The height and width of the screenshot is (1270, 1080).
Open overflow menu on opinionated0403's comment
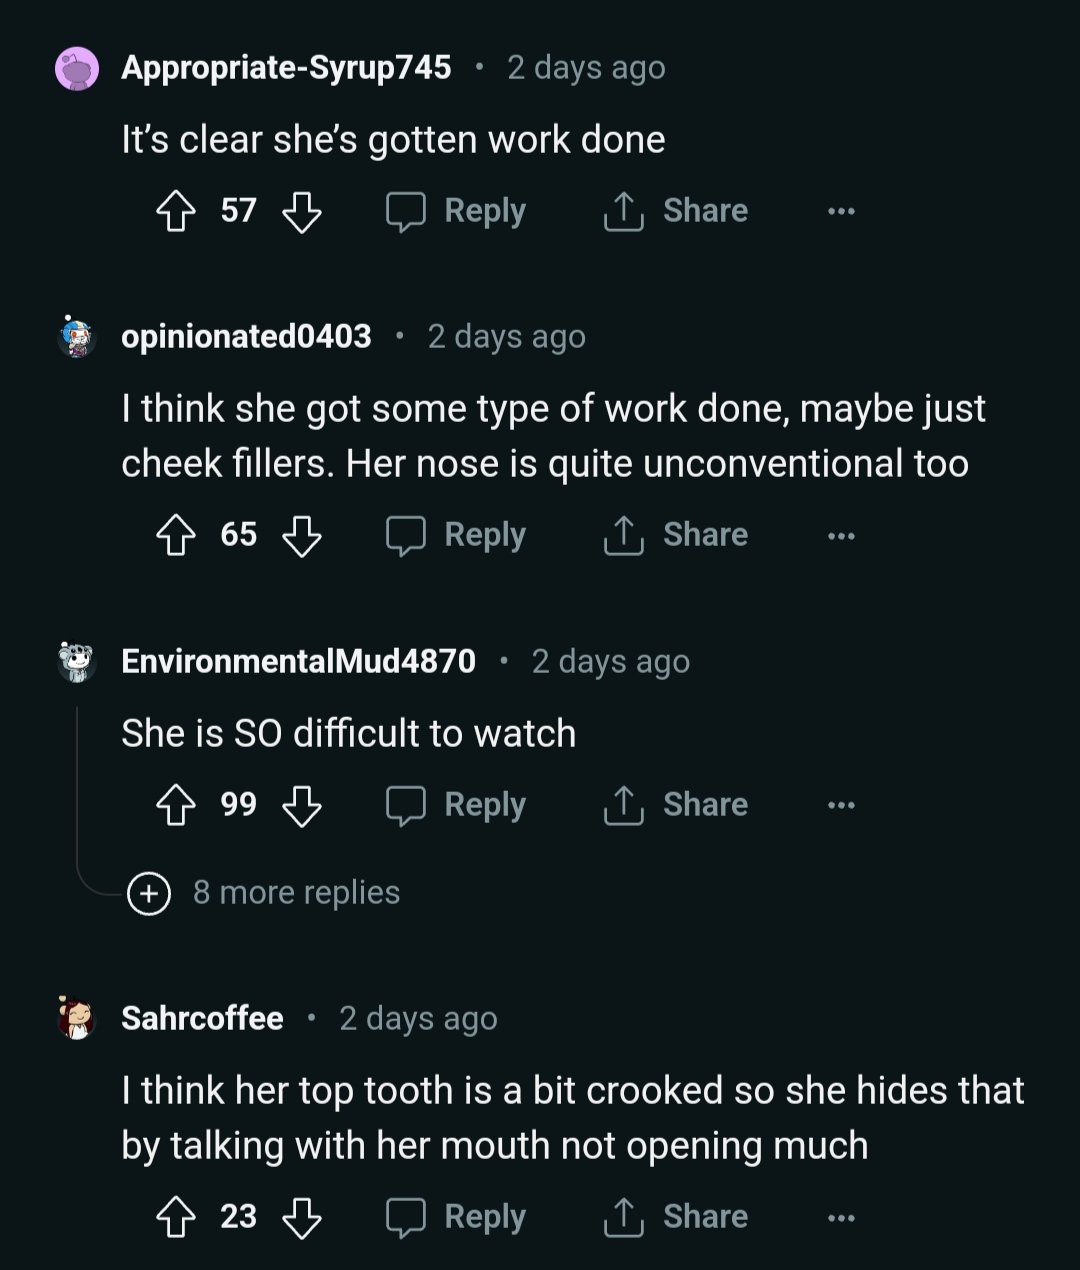coord(841,536)
